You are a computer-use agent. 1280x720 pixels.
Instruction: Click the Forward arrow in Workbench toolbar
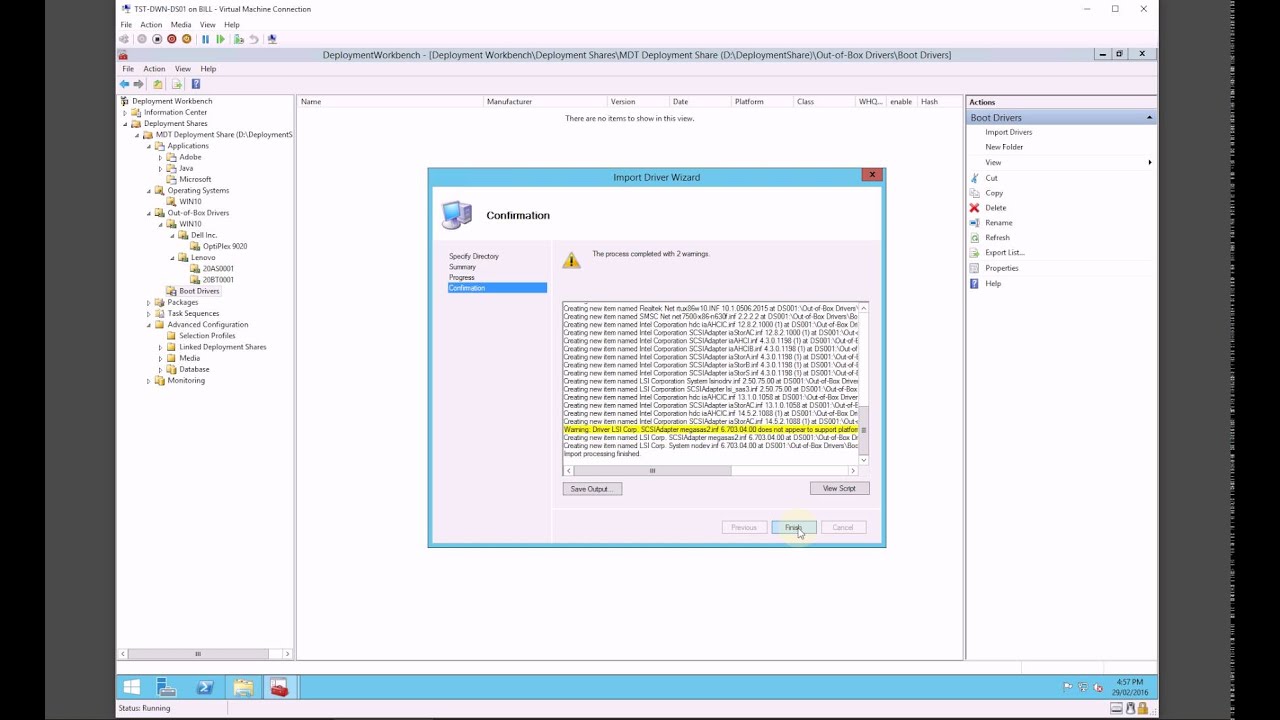click(x=138, y=84)
